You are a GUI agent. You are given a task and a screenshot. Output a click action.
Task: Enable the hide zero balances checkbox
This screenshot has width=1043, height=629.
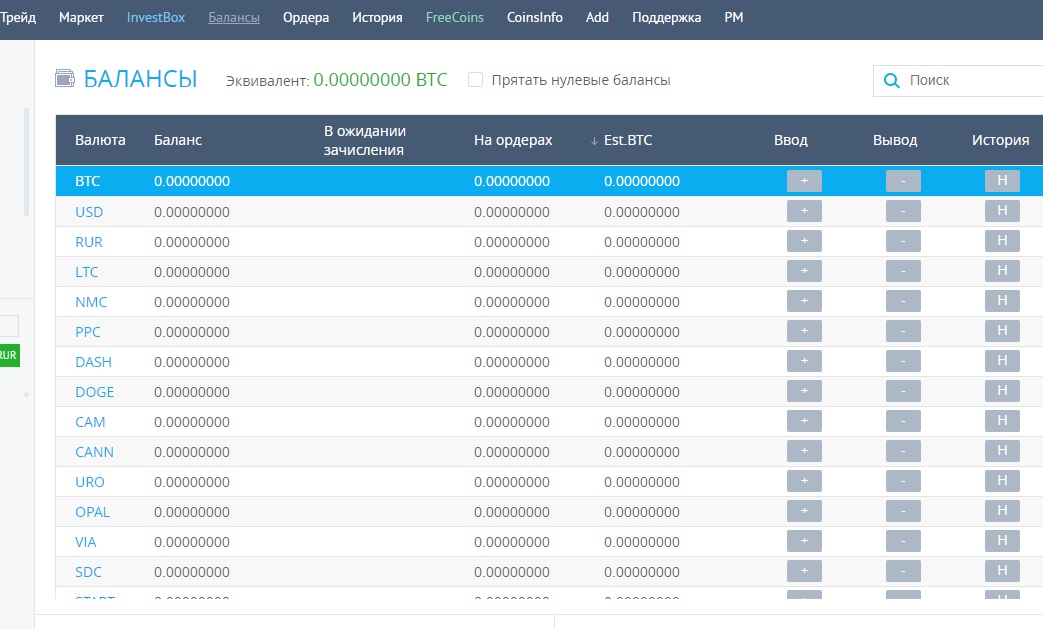476,80
